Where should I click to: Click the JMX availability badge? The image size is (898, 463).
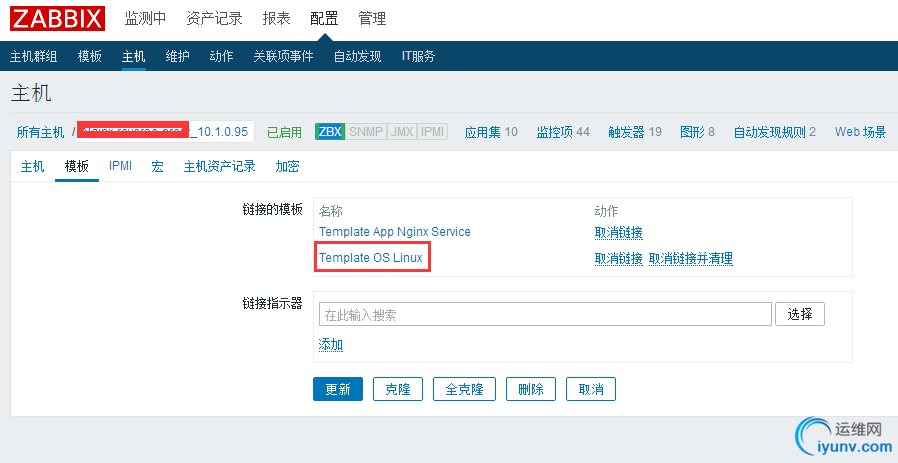click(x=402, y=132)
